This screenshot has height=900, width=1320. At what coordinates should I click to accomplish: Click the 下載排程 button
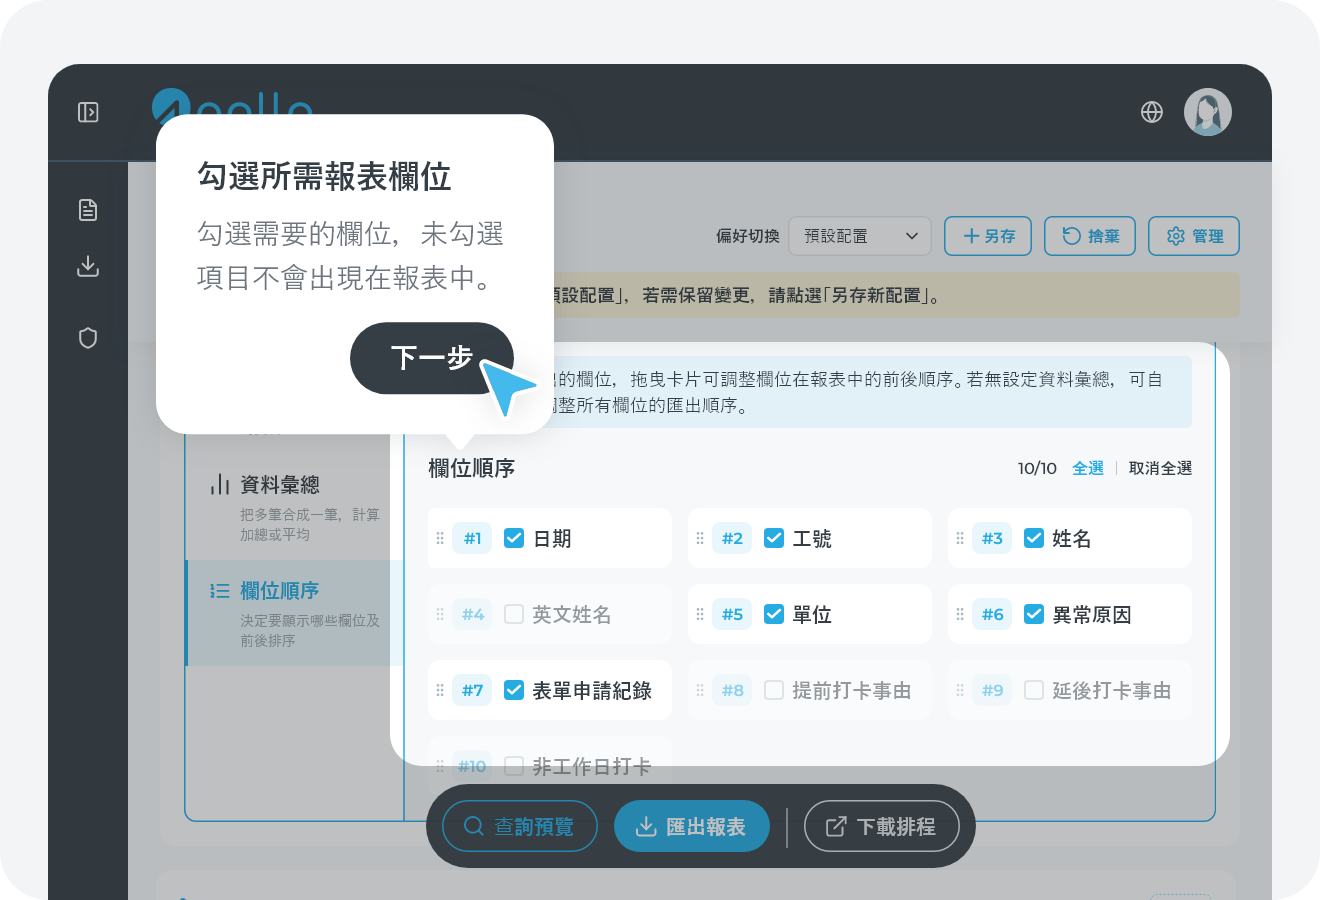point(882,827)
